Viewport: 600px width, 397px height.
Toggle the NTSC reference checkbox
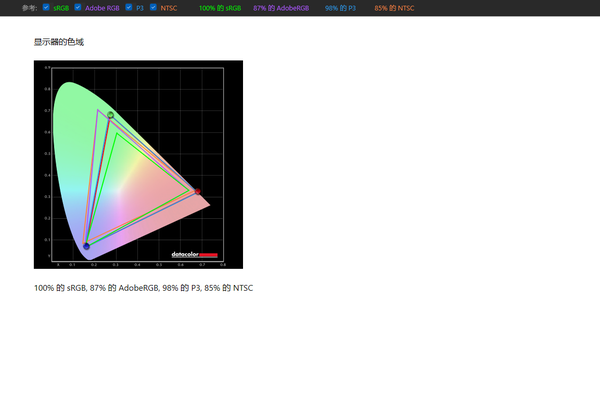click(153, 7)
